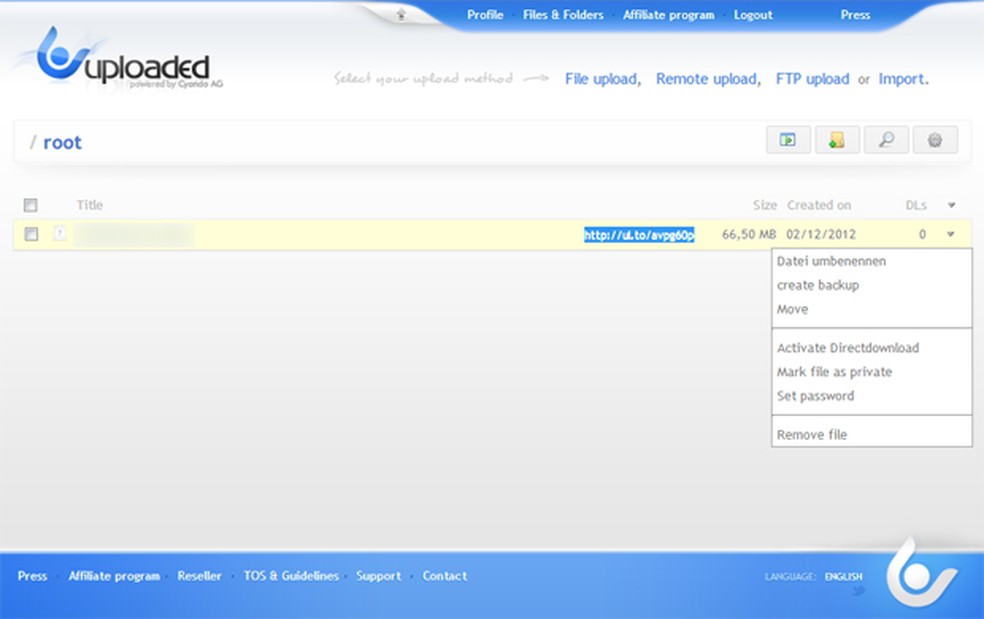The width and height of the screenshot is (984, 619).
Task: Choose the File upload method
Action: pos(601,79)
